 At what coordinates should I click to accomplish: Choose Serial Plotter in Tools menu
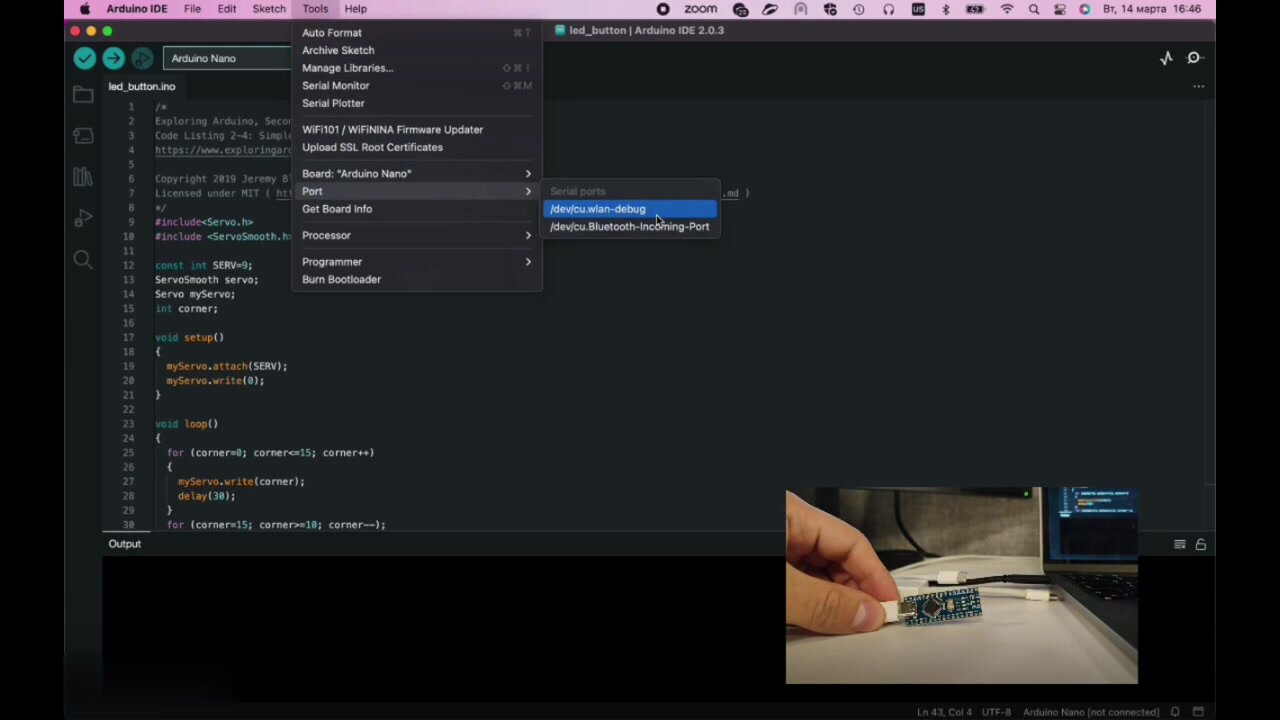[417, 103]
